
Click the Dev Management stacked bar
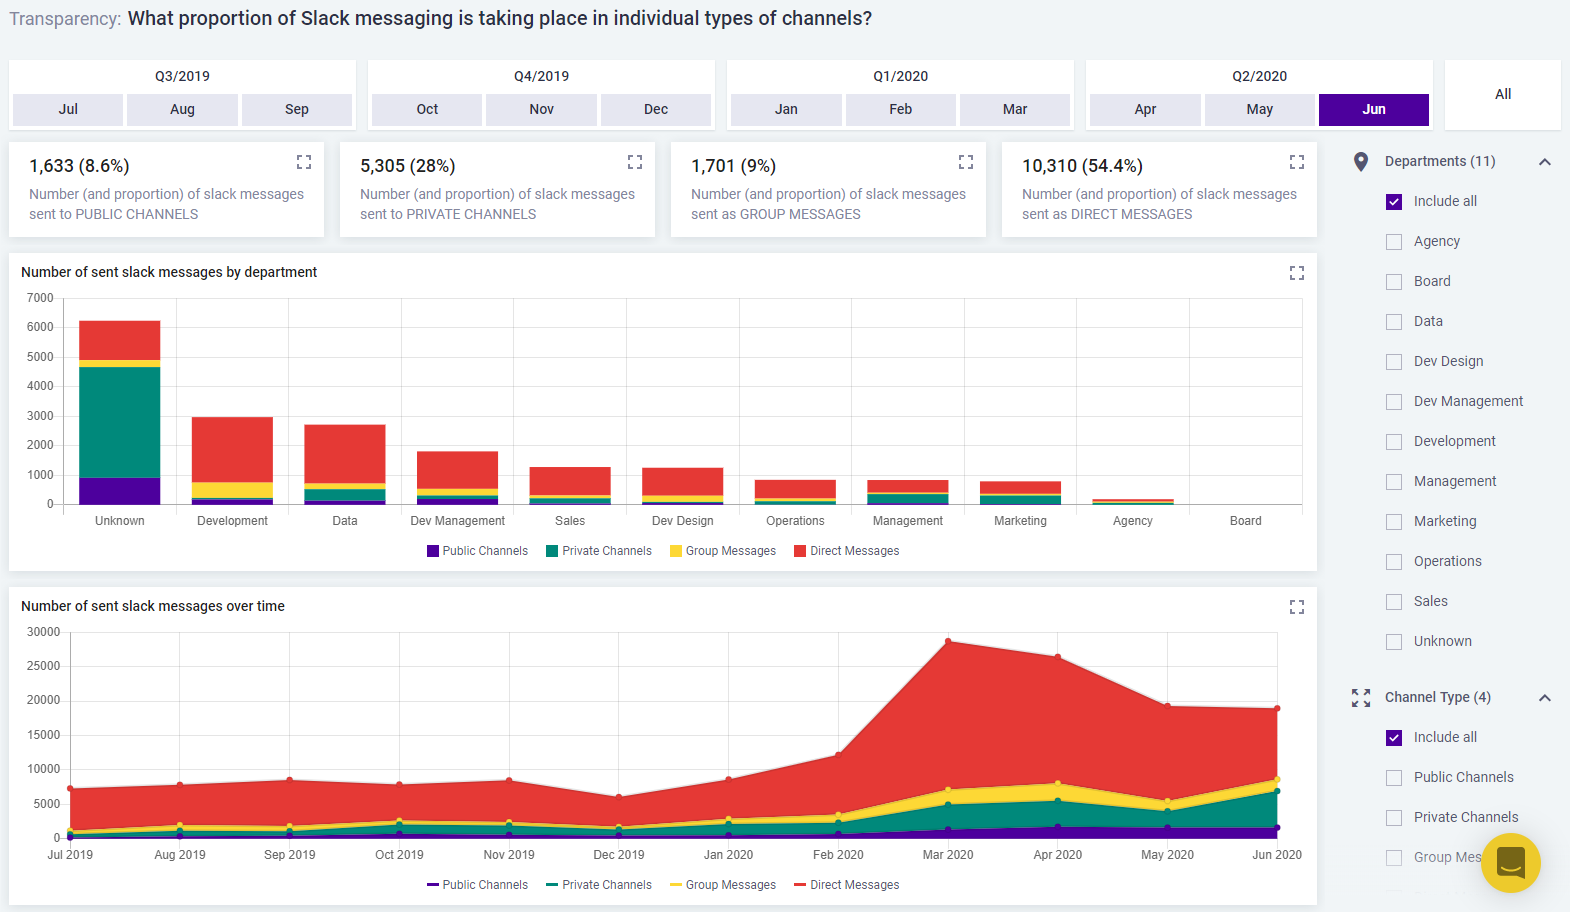coord(458,478)
